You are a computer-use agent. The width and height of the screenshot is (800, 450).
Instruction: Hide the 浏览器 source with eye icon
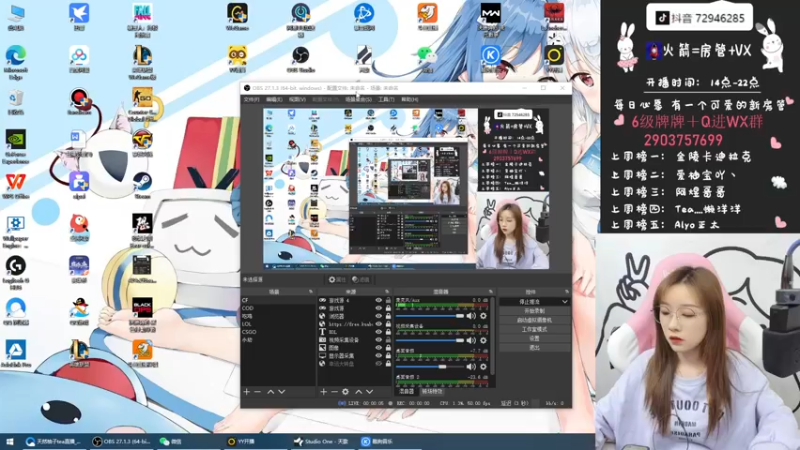pos(379,316)
